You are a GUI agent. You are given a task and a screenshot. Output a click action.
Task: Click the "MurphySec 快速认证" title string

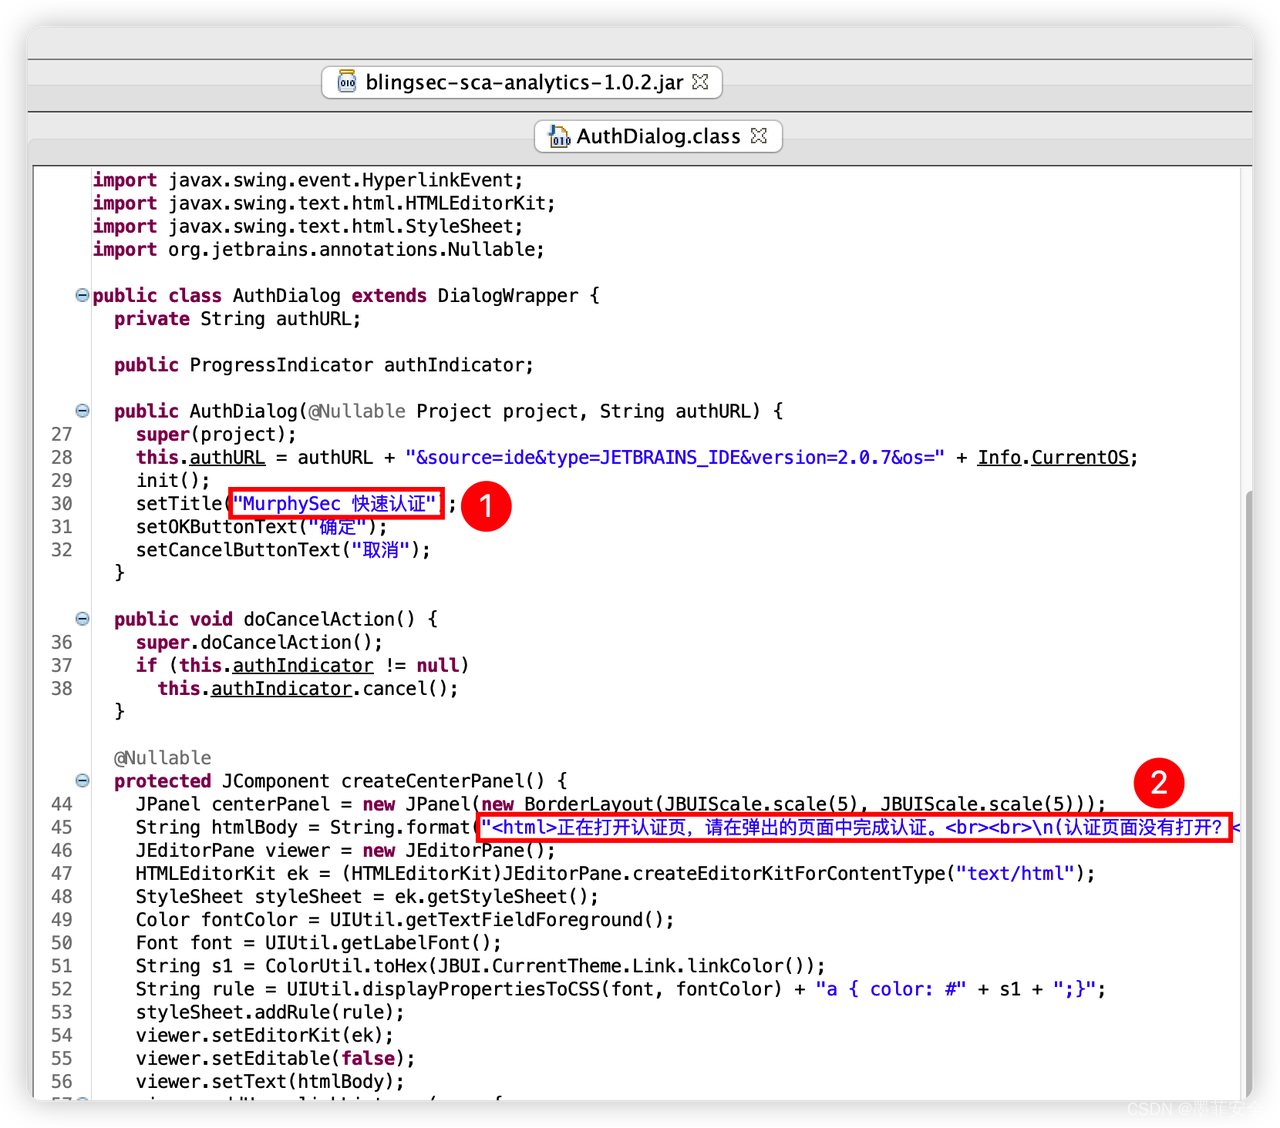[336, 503]
